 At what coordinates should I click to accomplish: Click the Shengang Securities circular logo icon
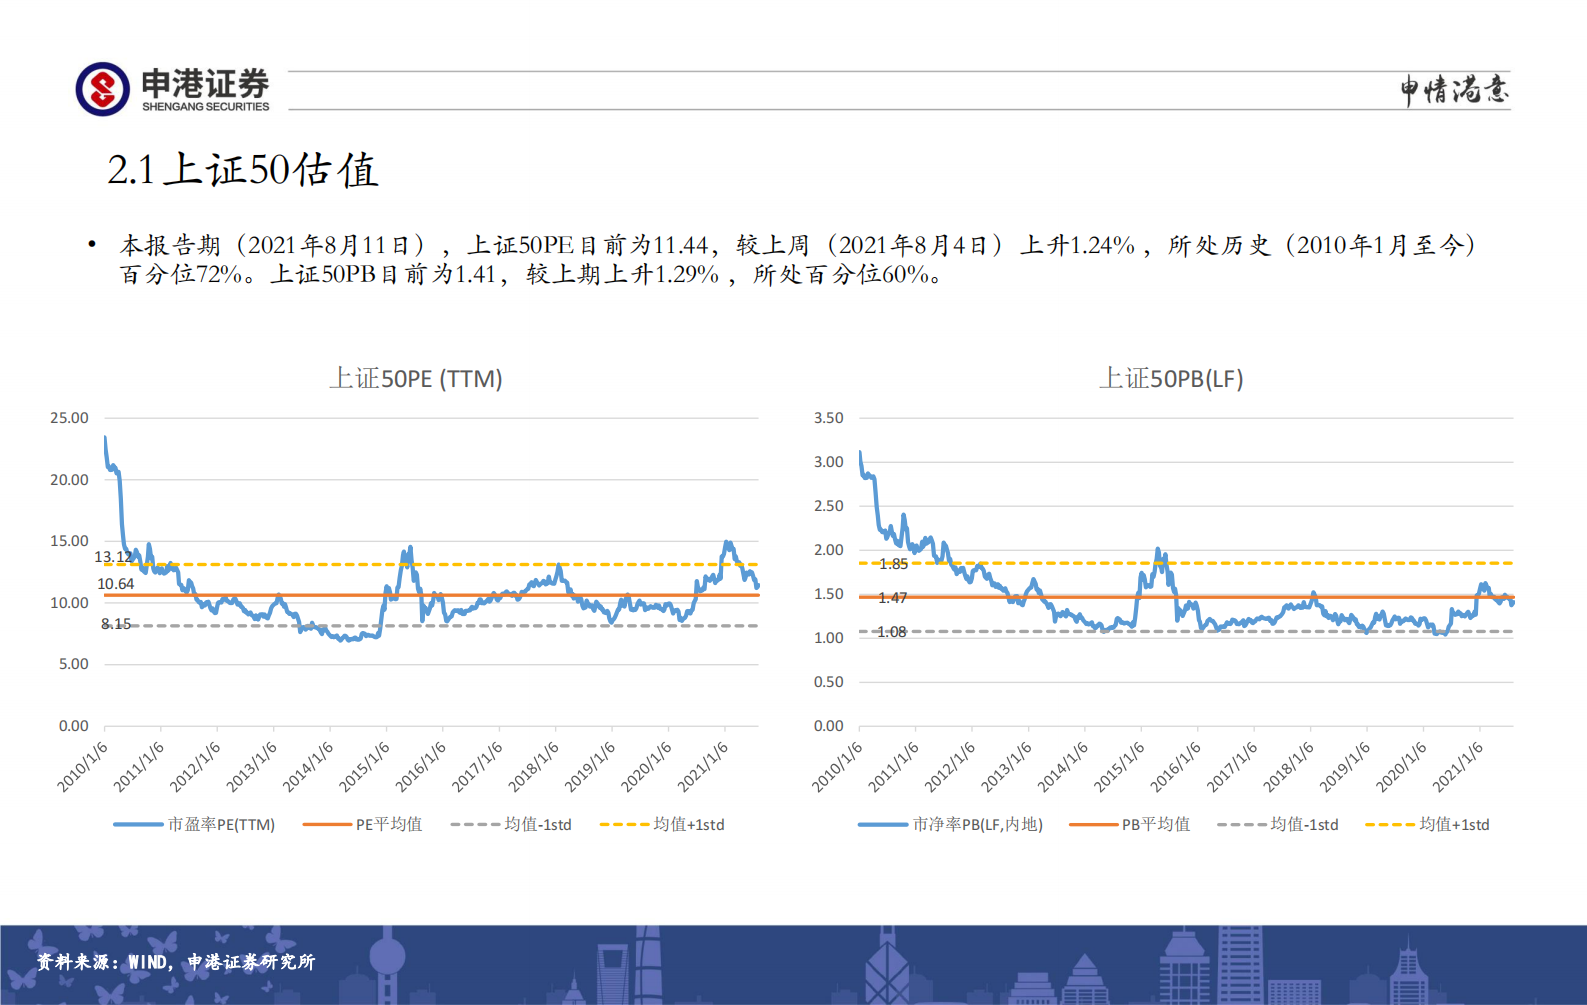click(102, 89)
